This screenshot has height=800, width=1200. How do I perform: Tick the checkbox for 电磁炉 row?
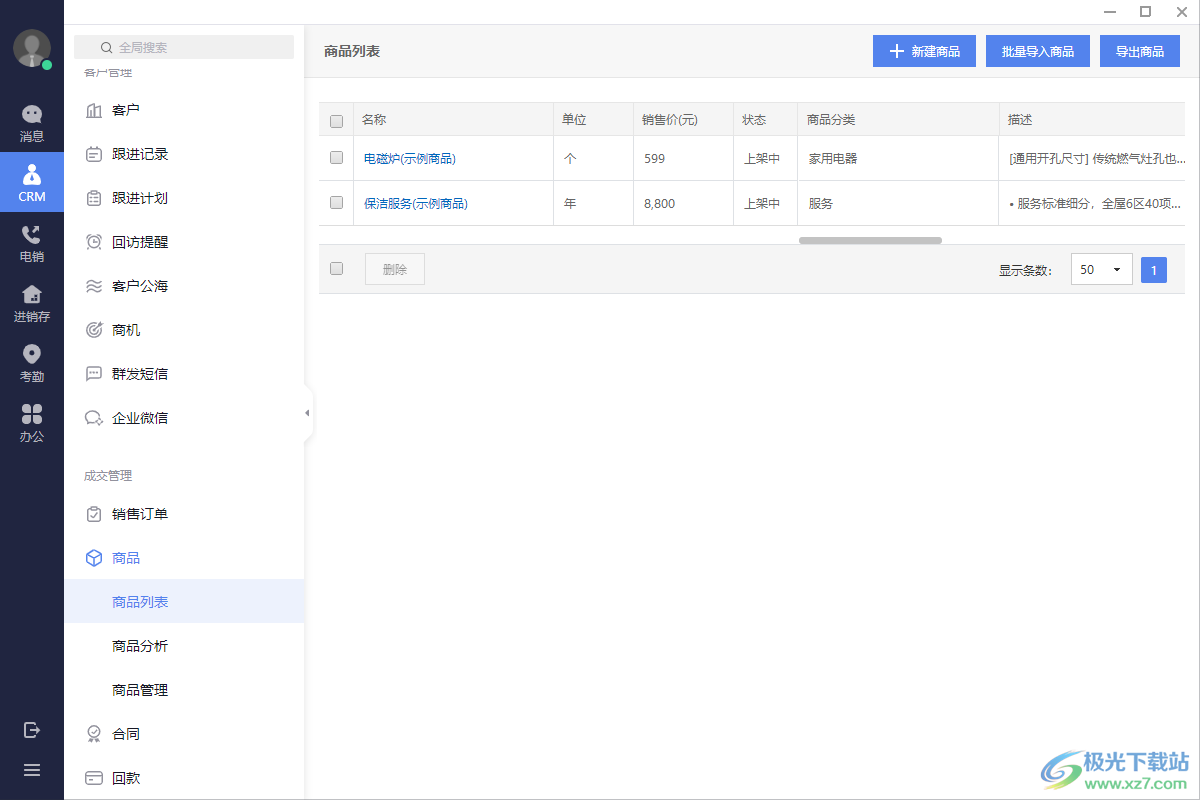(336, 158)
